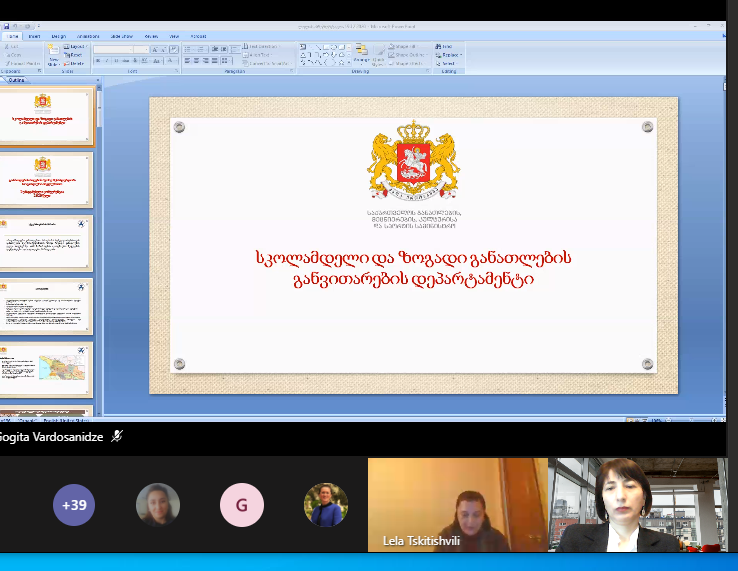Viewport: 738px width, 571px height.
Task: Toggle Align Text Left
Action: pos(187,61)
